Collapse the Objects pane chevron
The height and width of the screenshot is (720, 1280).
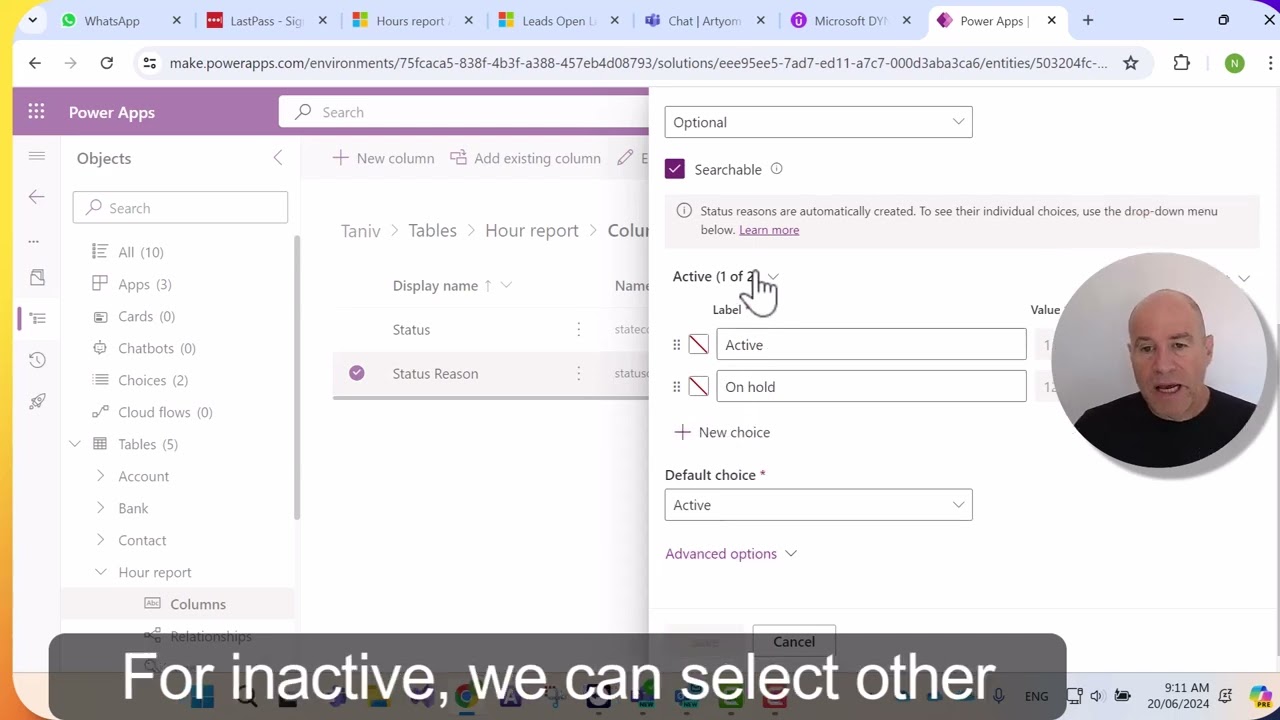(x=278, y=158)
